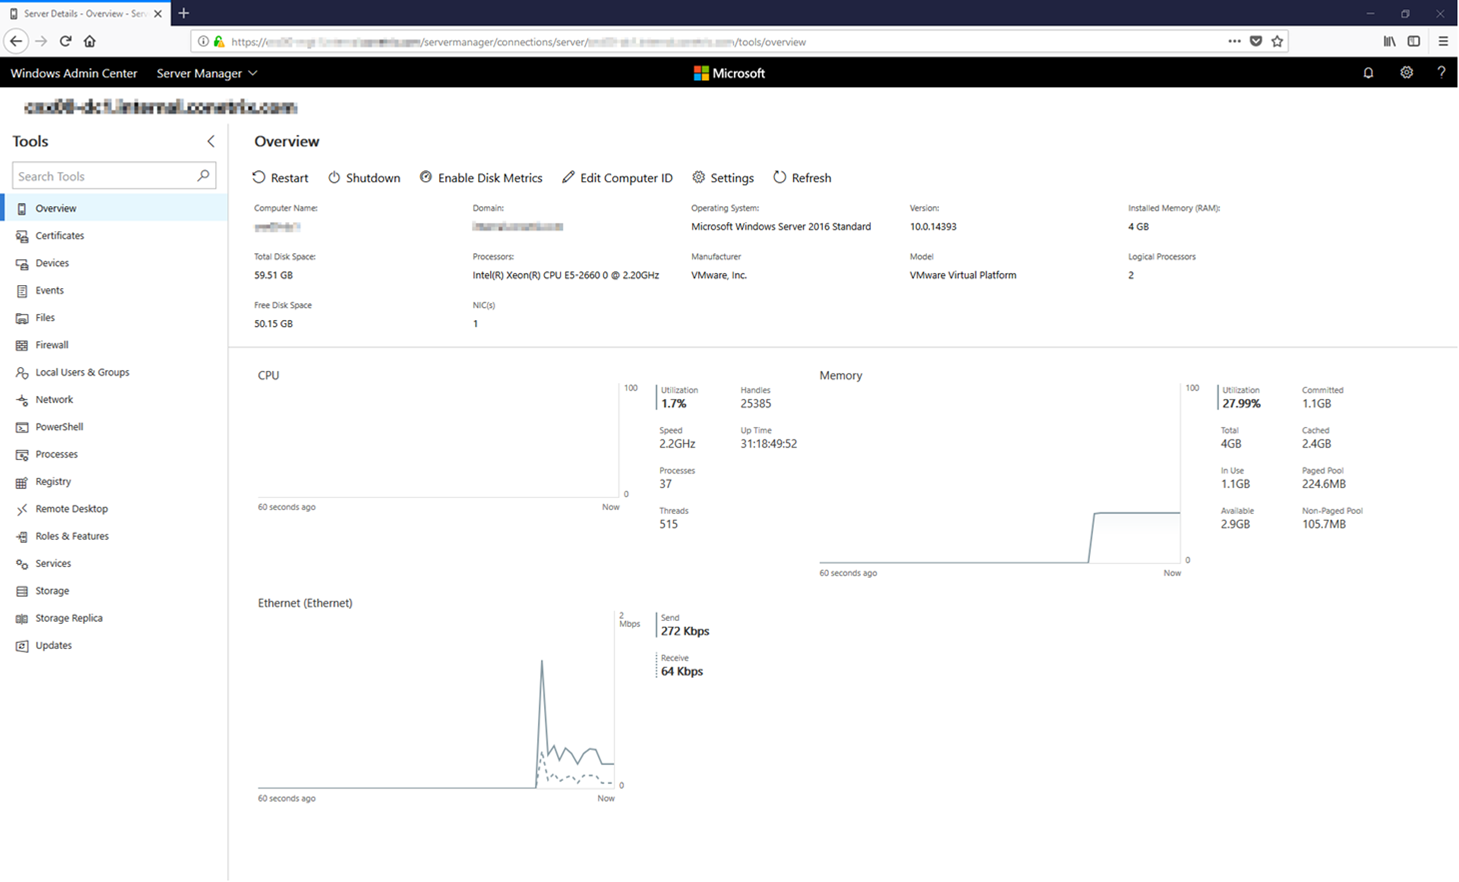Open the Overview tool icon in sidebar

pyautogui.click(x=22, y=209)
